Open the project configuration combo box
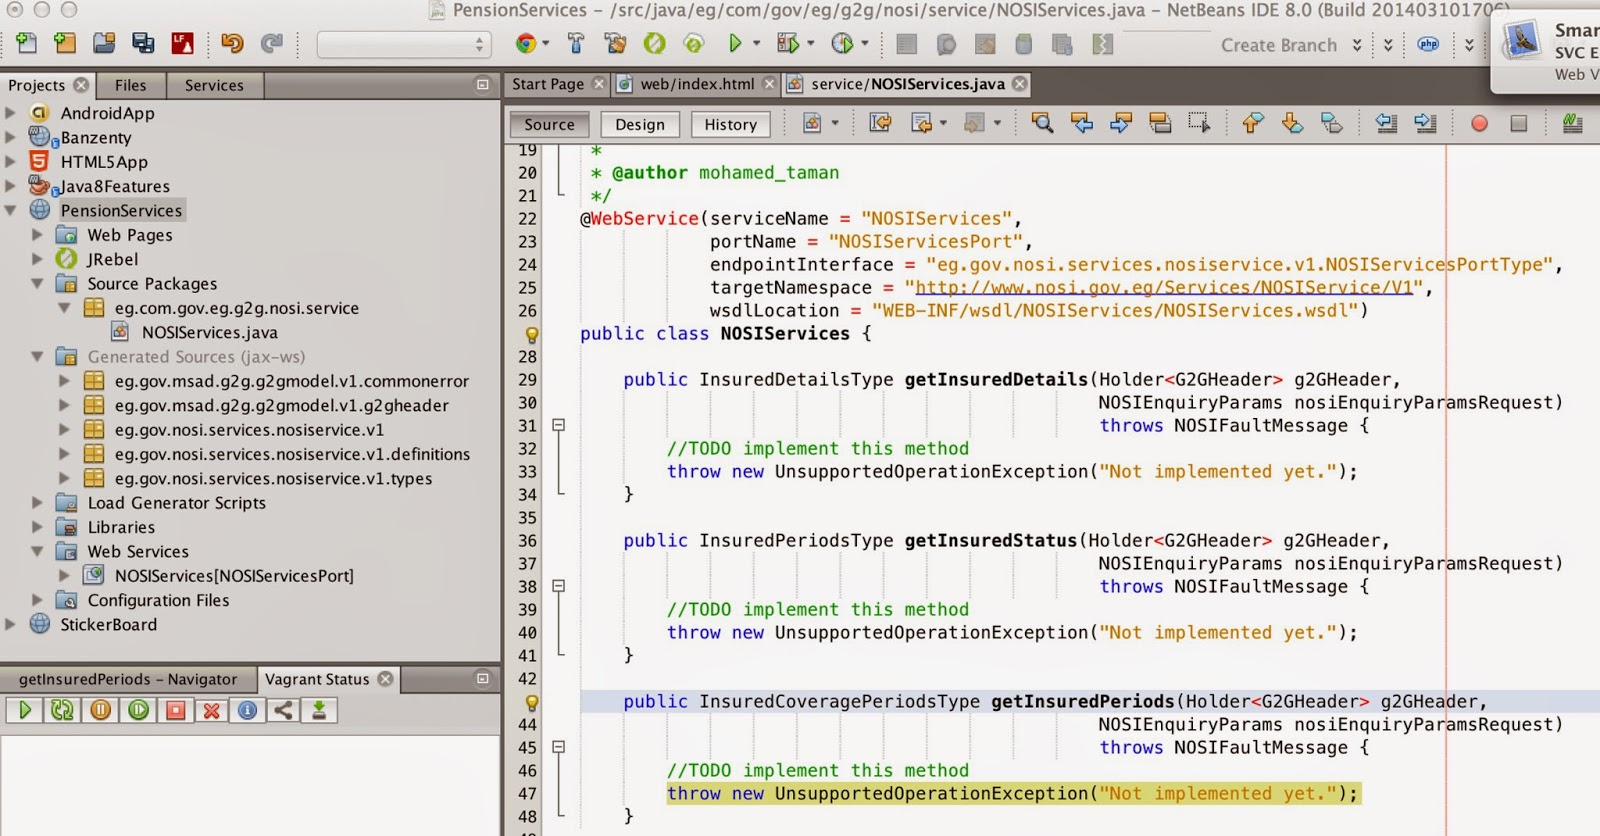1600x836 pixels. [403, 44]
